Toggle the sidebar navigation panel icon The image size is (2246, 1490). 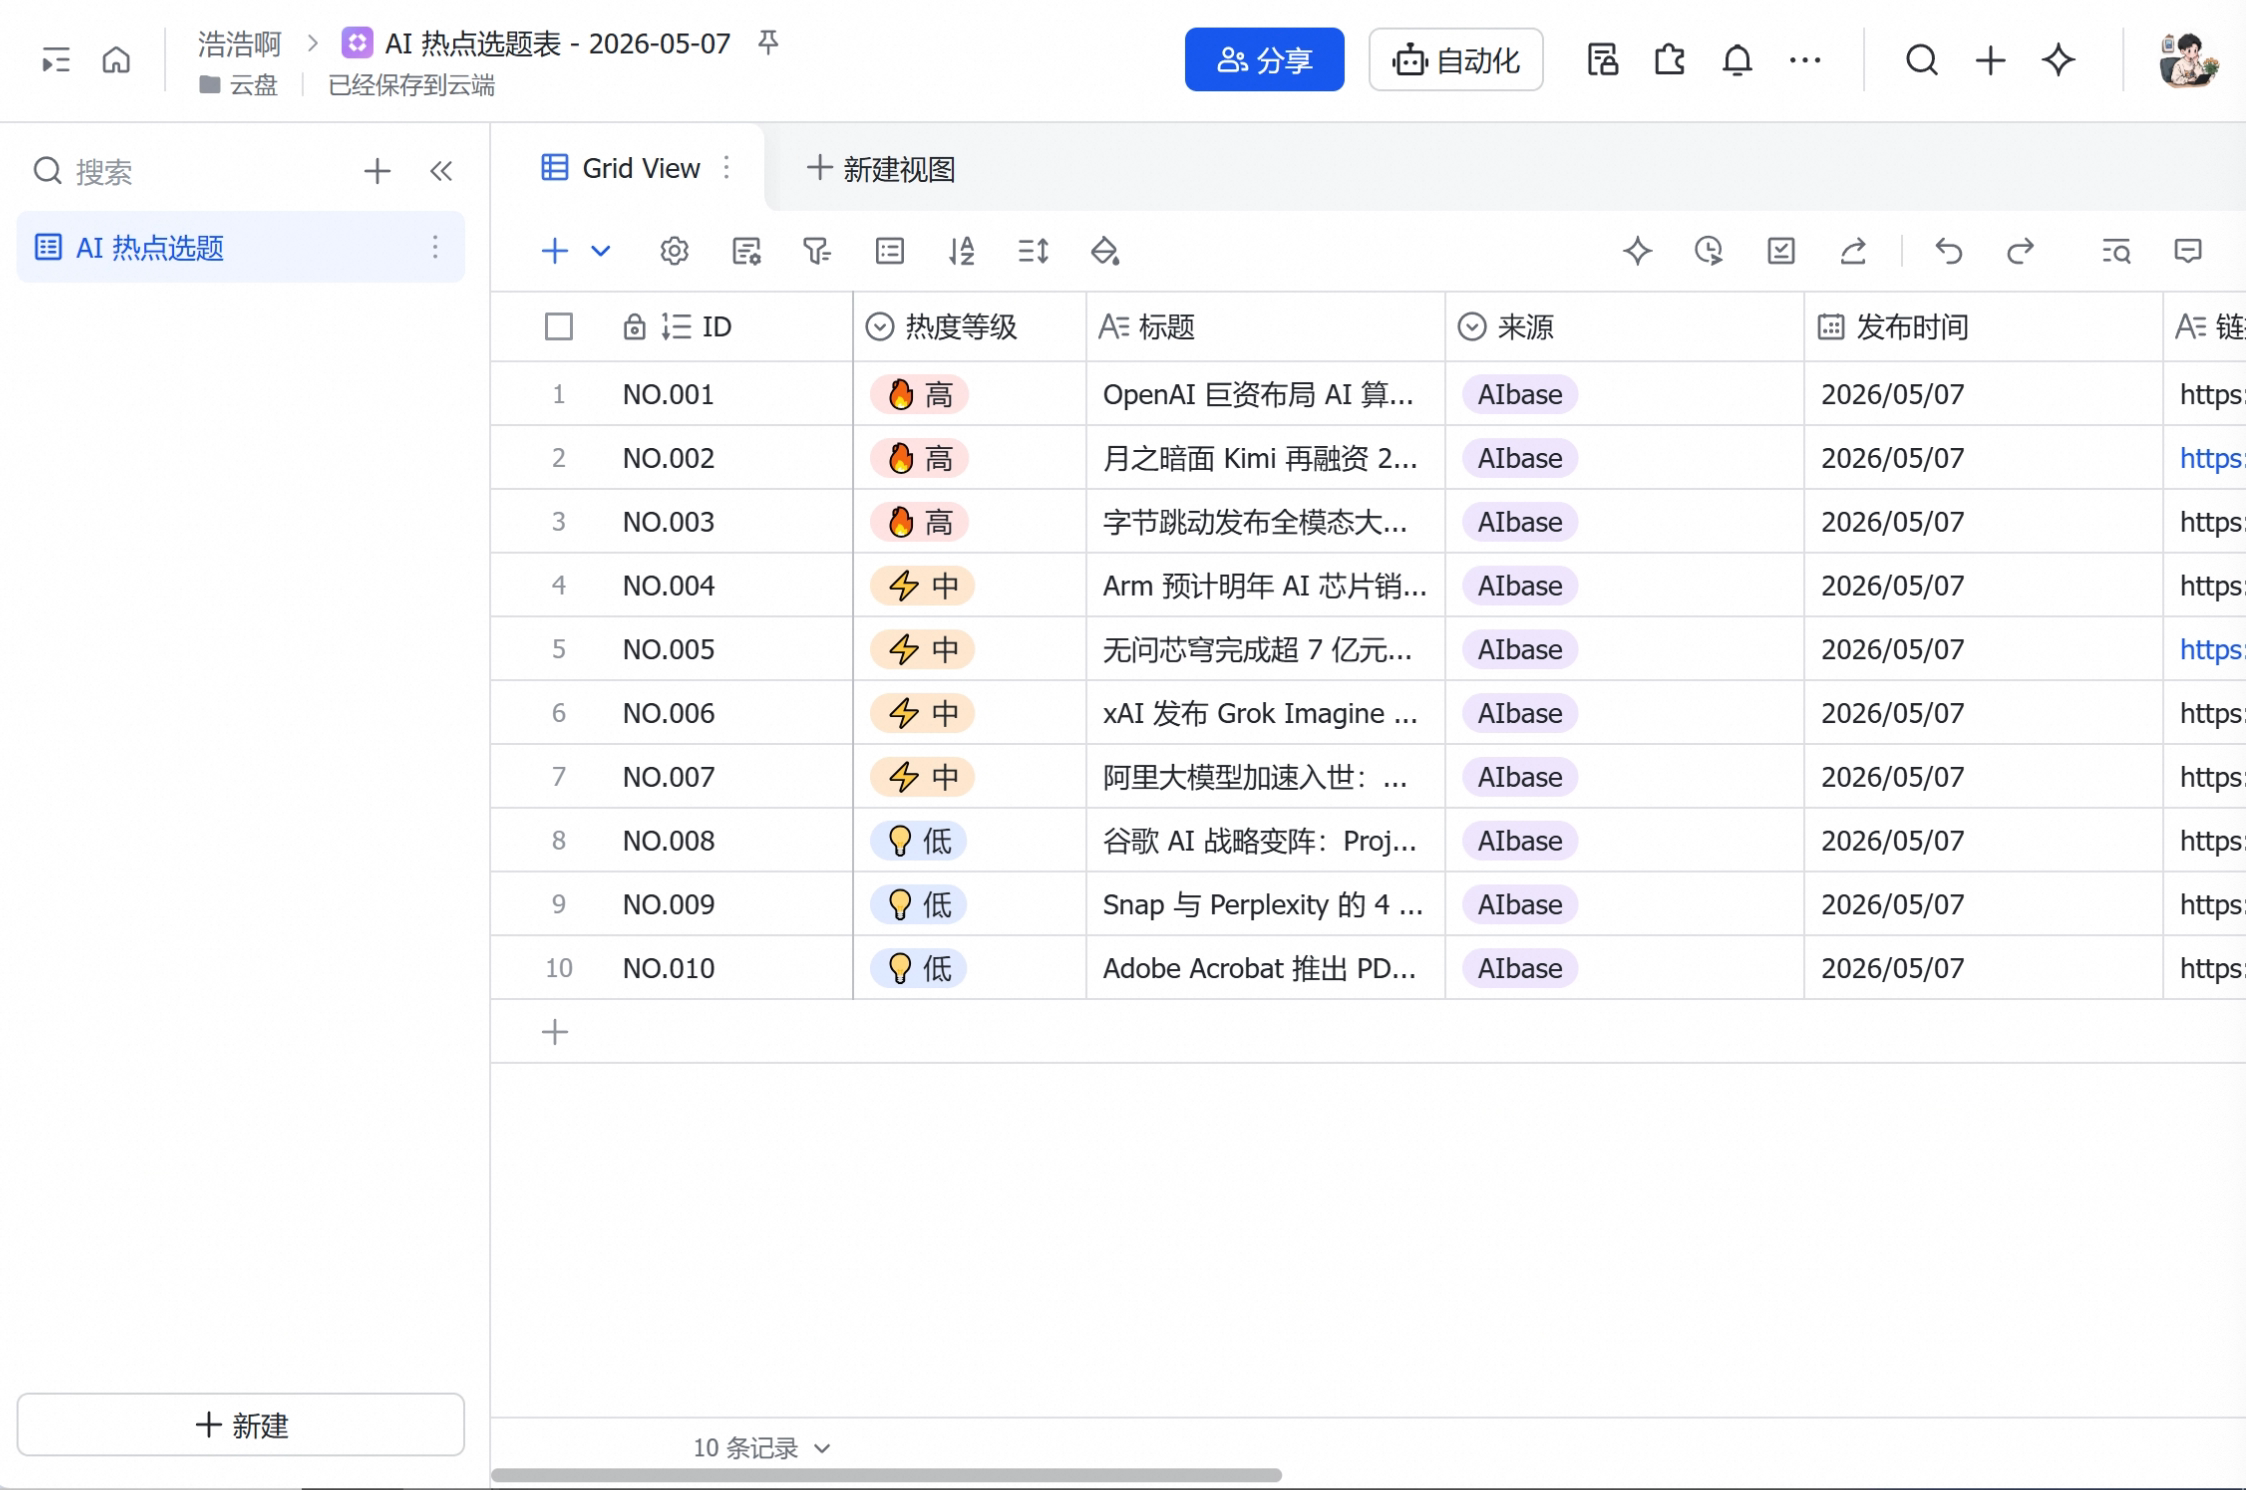[x=55, y=61]
